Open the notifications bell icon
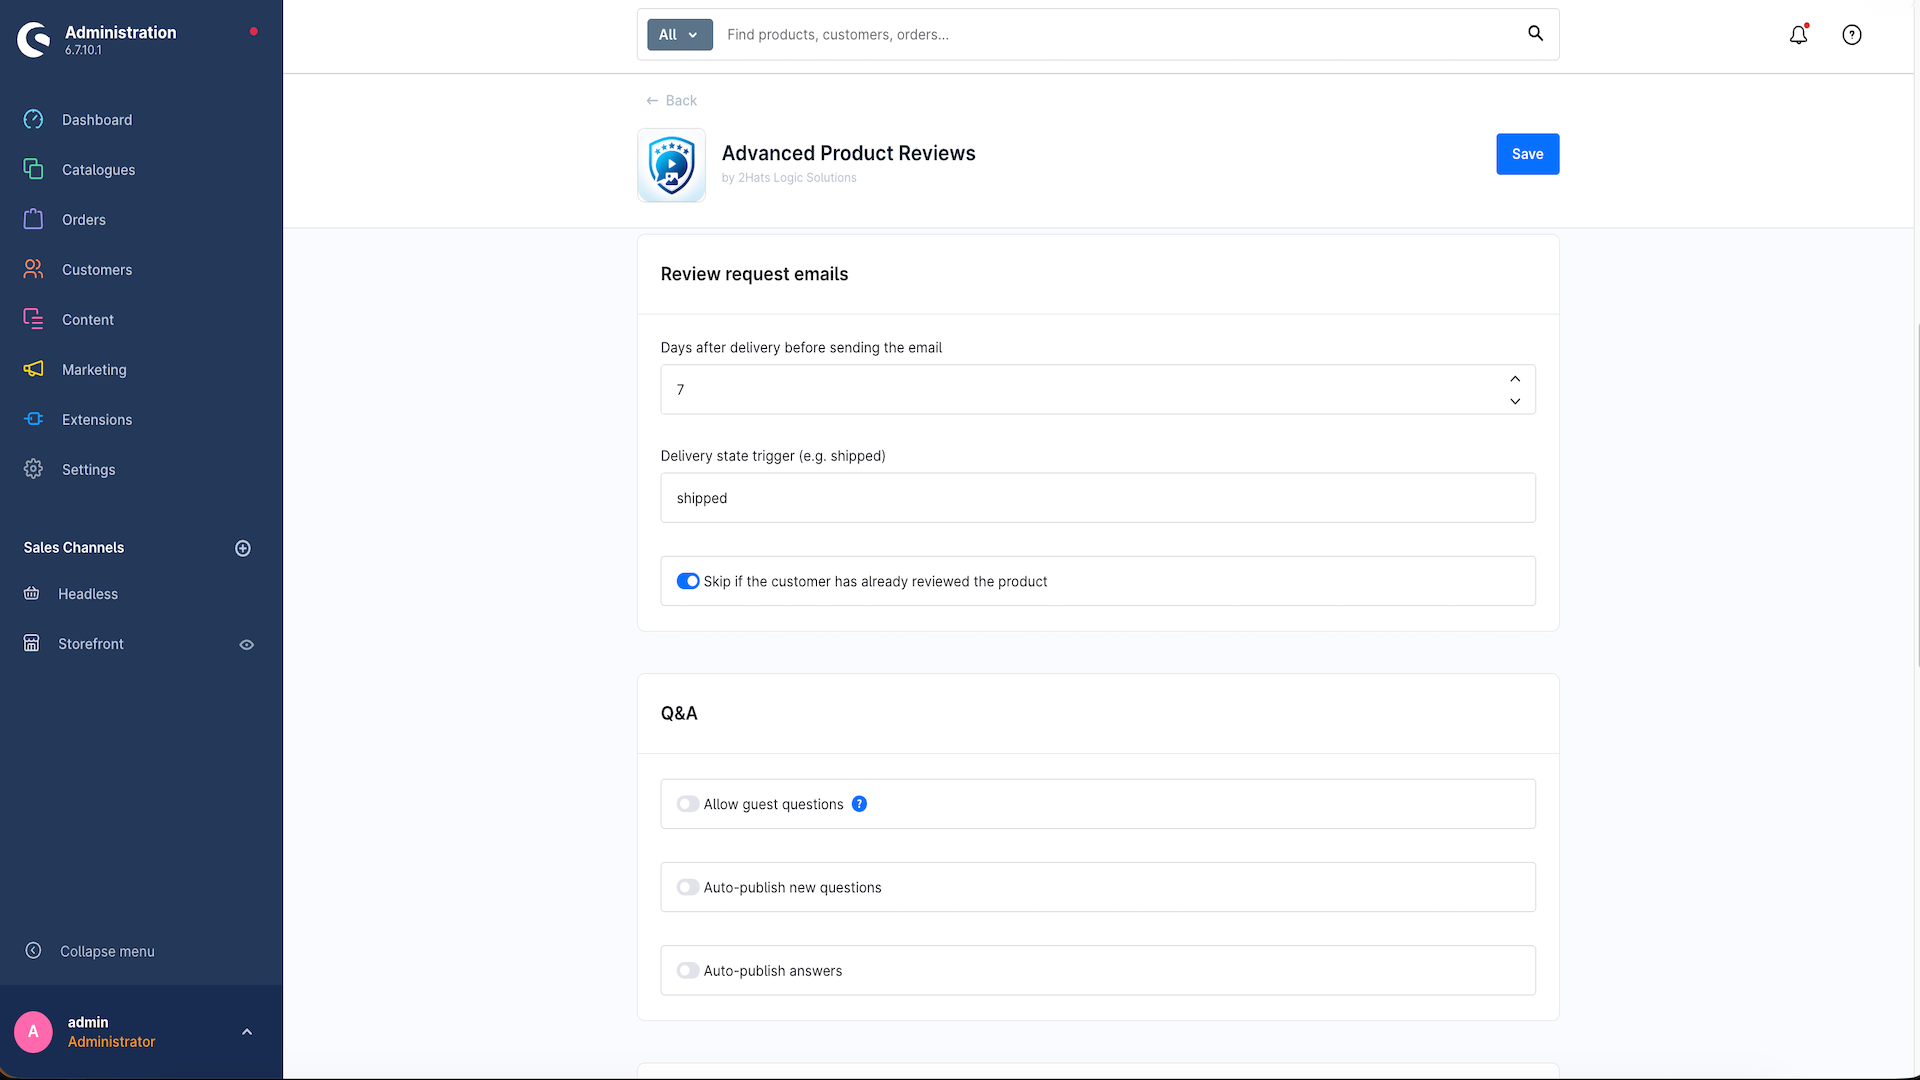This screenshot has height=1080, width=1920. click(x=1798, y=35)
